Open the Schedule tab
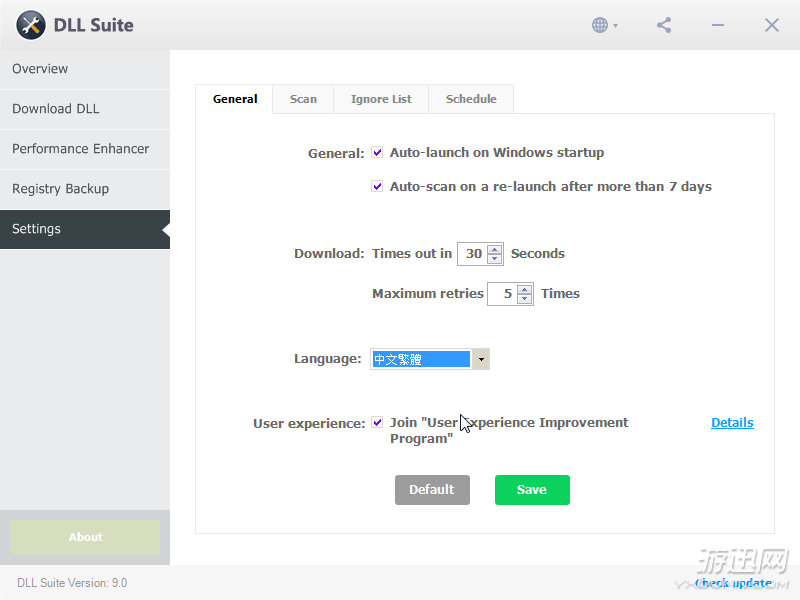800x600 pixels. point(471,99)
